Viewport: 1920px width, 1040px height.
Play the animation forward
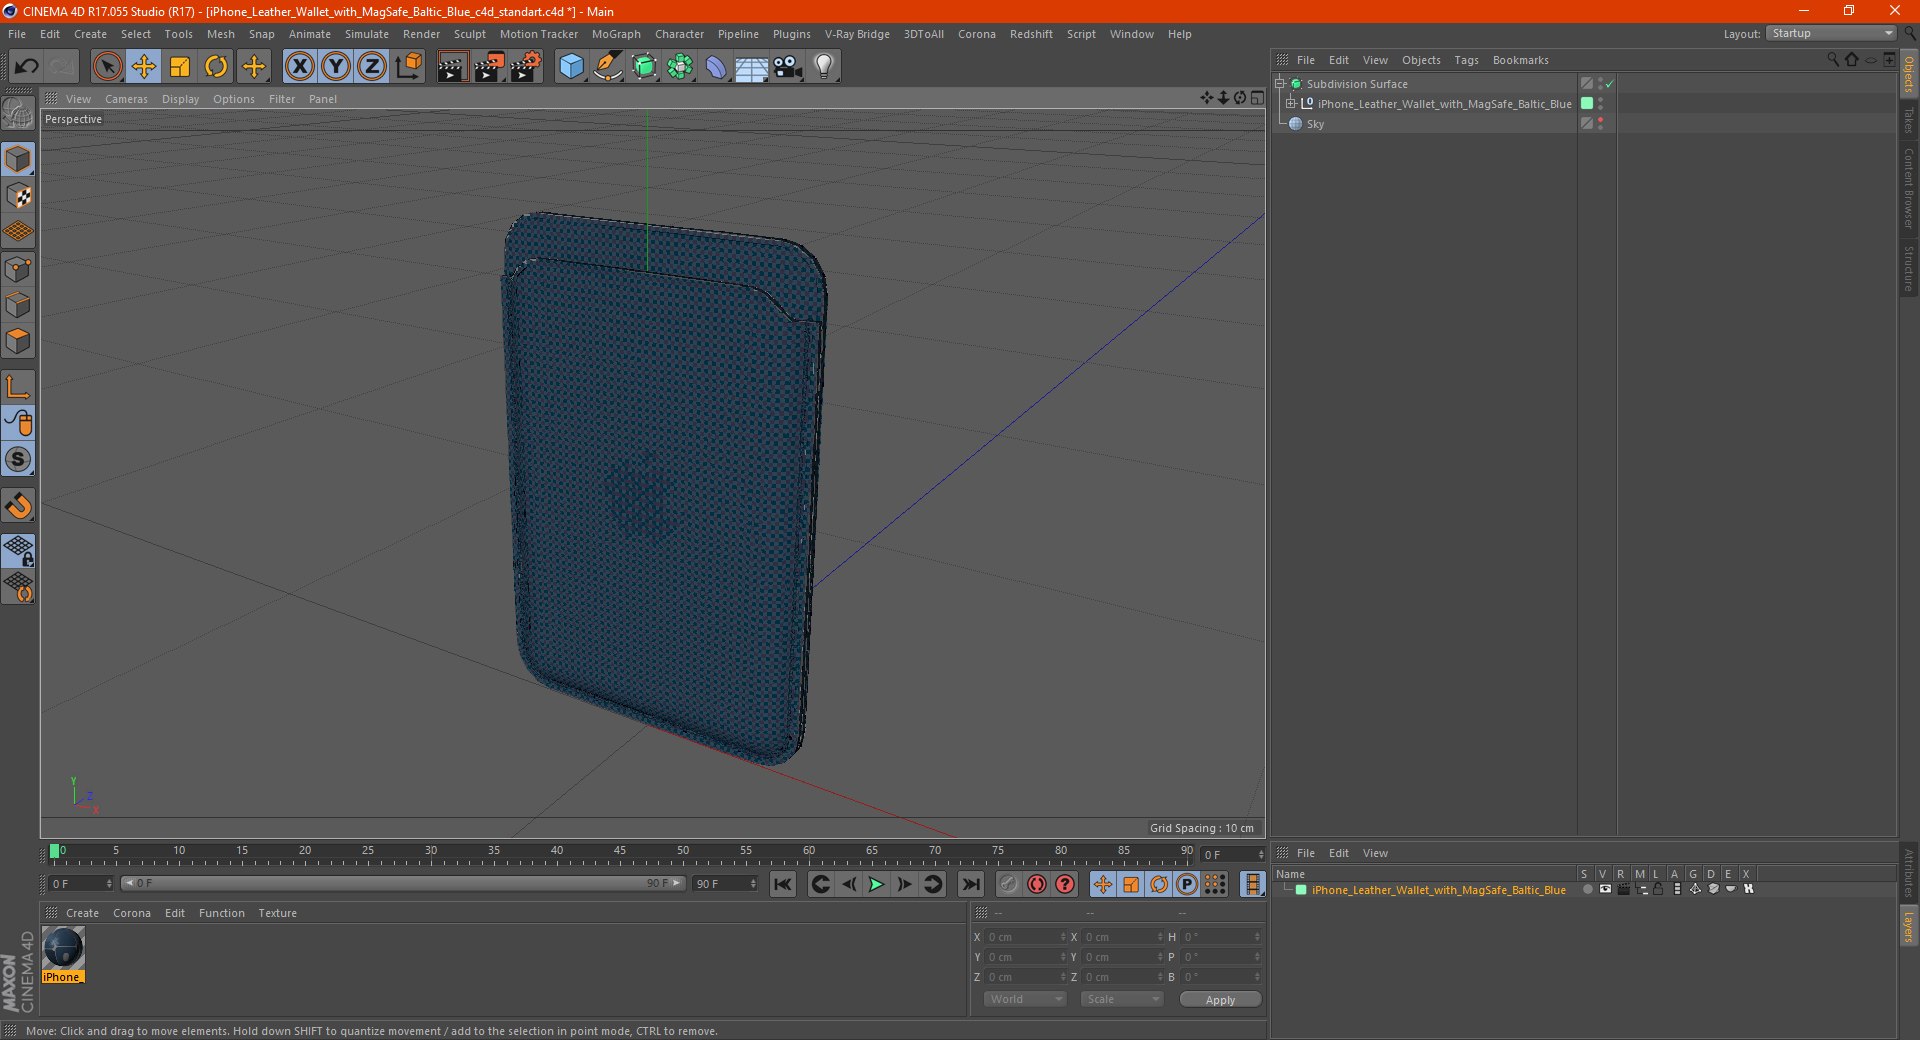[876, 884]
